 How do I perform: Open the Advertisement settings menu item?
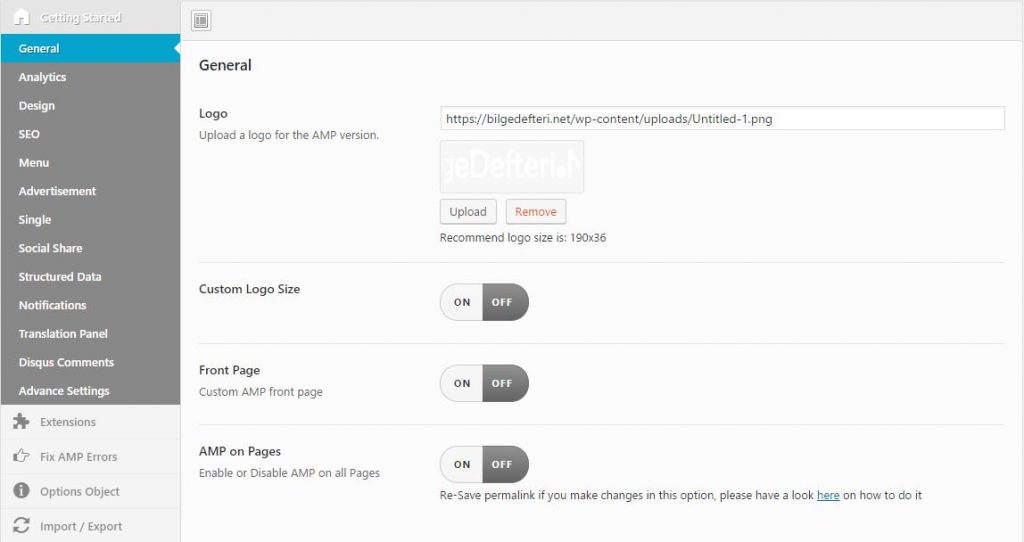57,191
